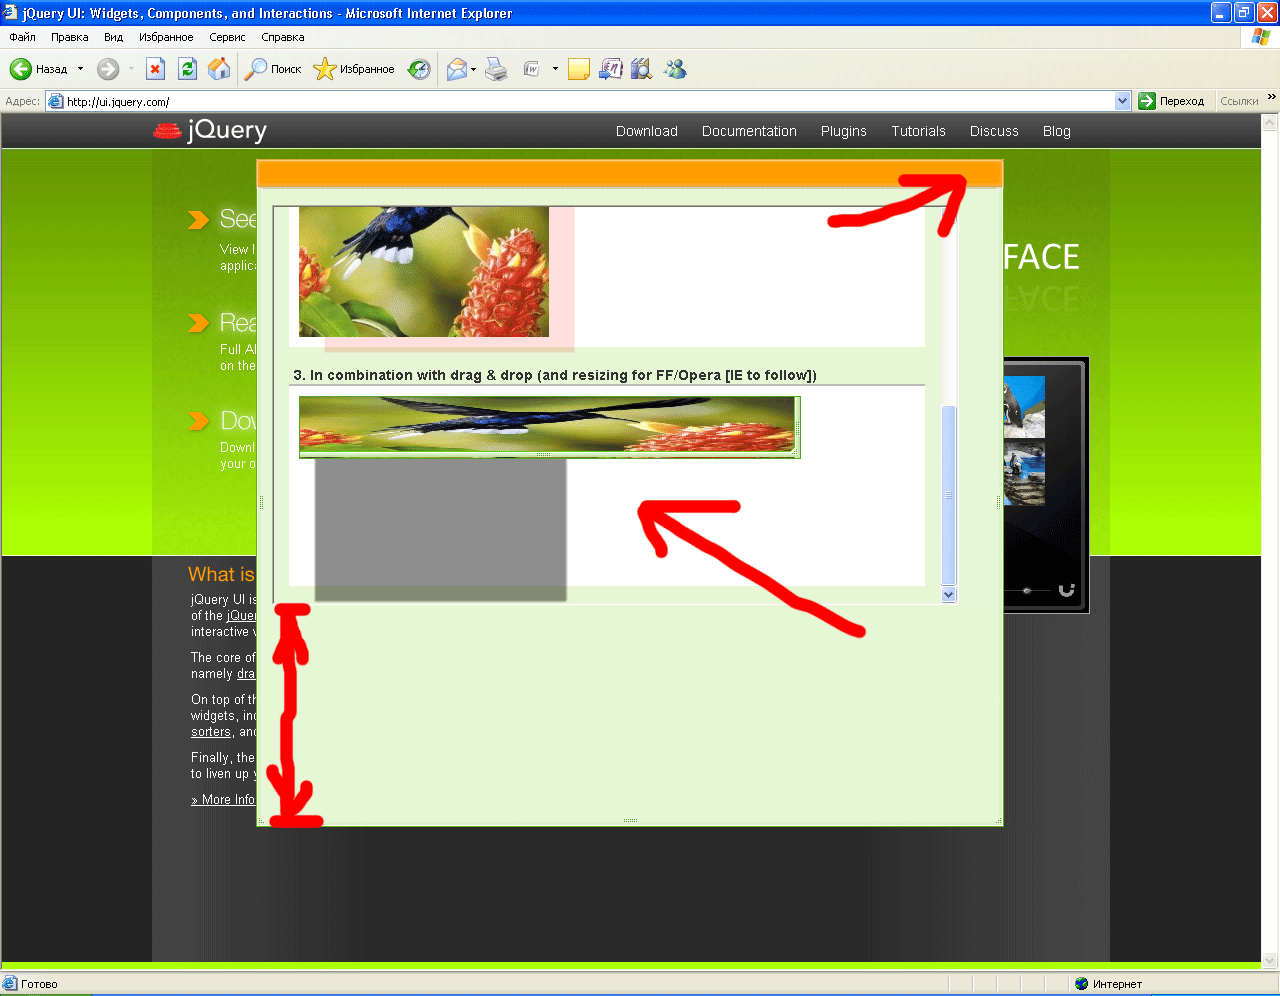Expand the address bar dropdown
This screenshot has width=1280, height=996.
[x=1122, y=101]
